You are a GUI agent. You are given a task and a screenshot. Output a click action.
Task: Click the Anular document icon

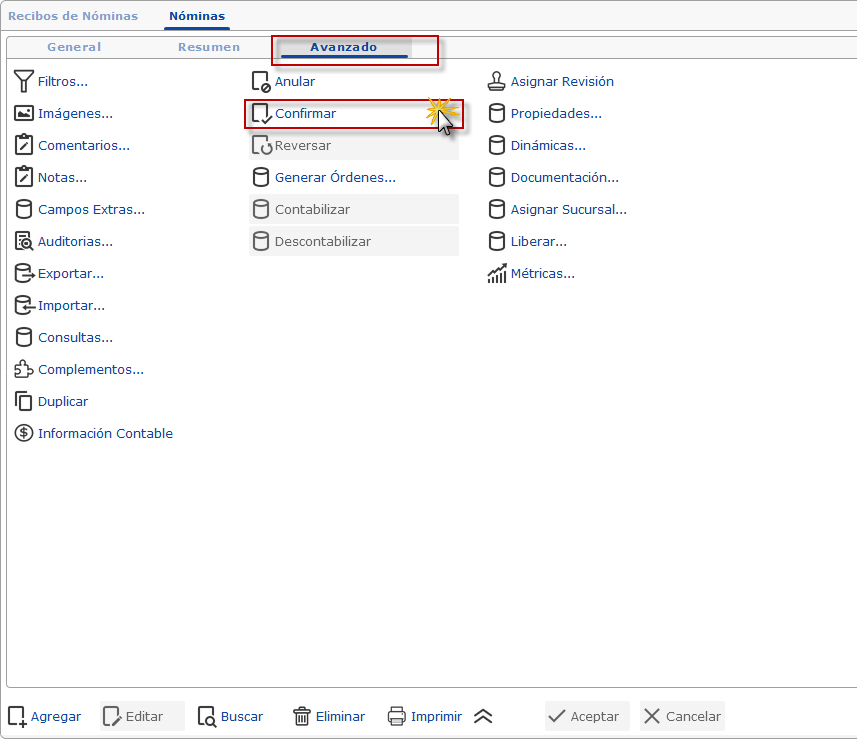(261, 81)
